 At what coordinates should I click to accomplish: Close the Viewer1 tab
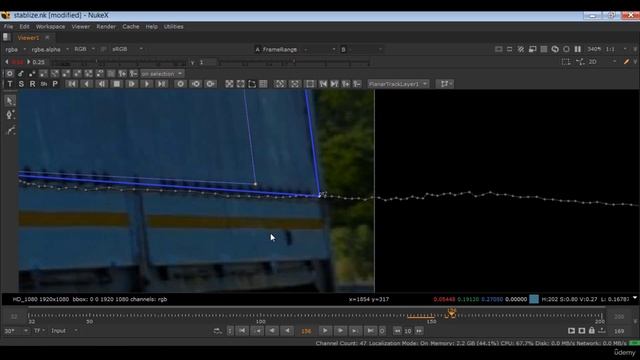[x=47, y=38]
